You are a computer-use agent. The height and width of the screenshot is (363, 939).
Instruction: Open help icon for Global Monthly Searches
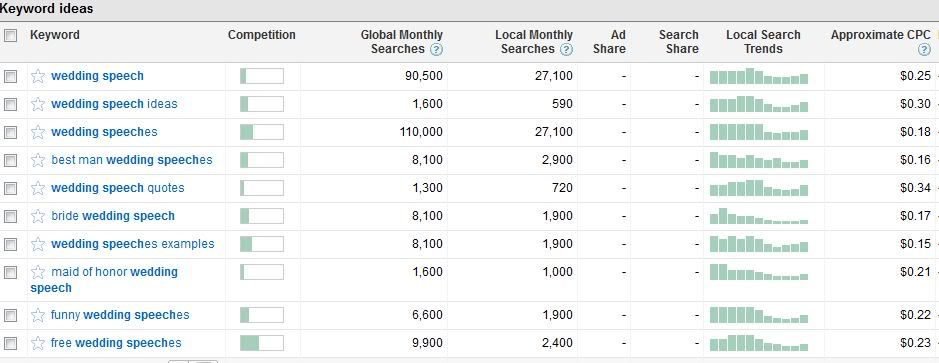pos(437,50)
